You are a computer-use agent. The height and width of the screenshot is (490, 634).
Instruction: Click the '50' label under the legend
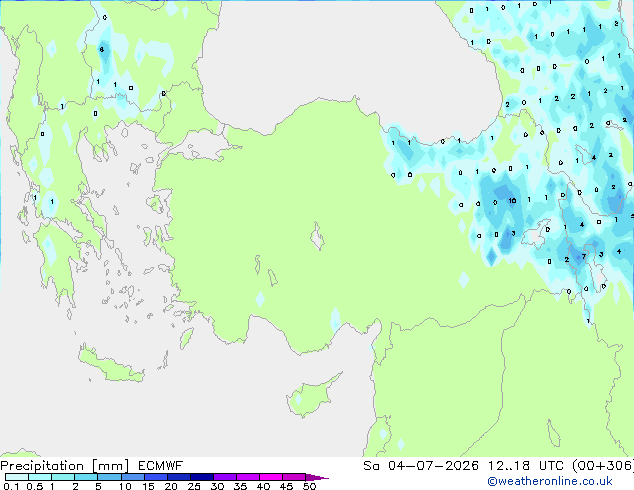click(310, 486)
